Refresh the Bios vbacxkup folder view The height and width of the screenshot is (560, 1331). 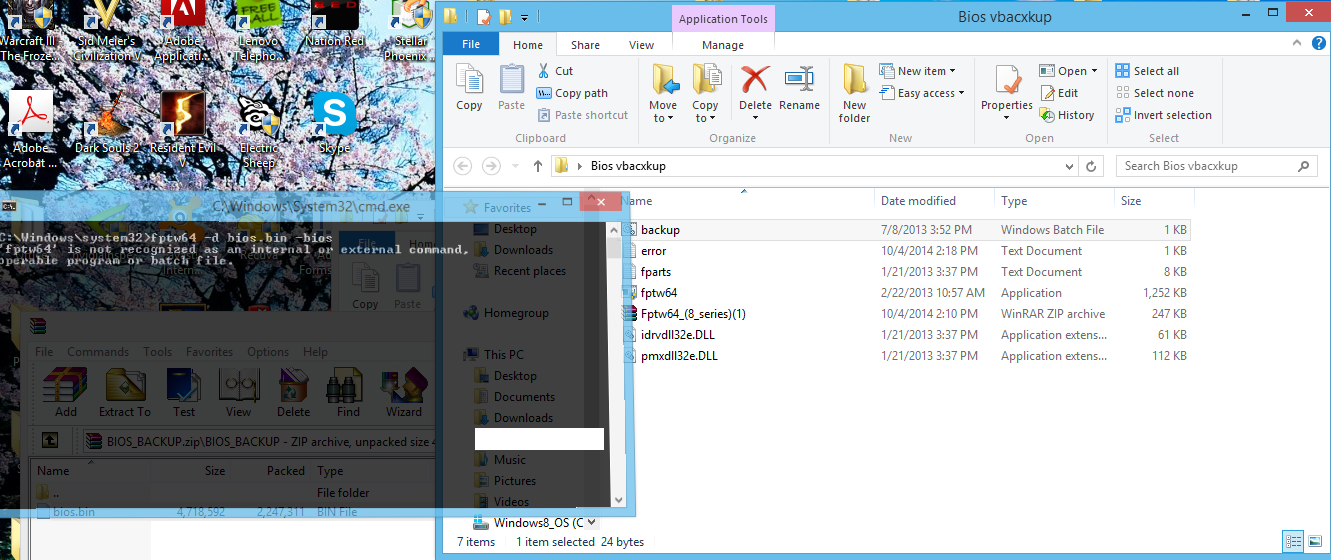point(1091,166)
